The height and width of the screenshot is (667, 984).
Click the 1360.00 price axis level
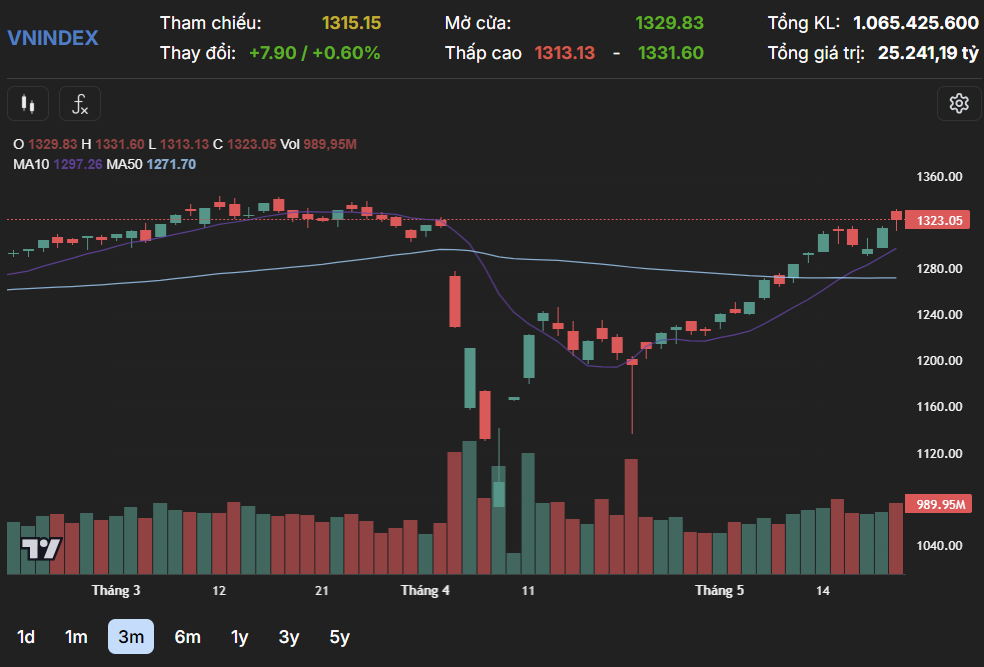[x=939, y=177]
